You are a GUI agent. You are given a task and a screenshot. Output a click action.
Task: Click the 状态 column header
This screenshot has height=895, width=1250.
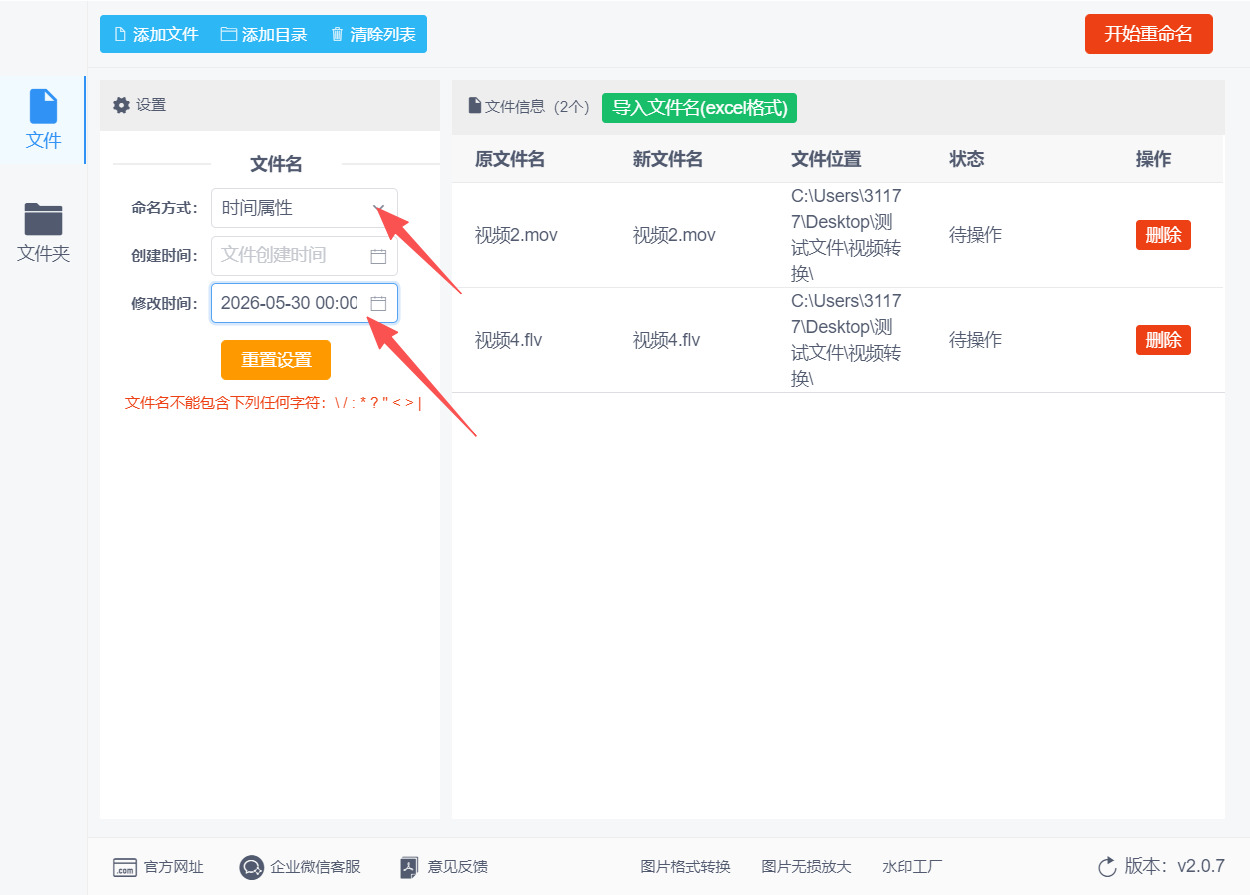point(967,159)
